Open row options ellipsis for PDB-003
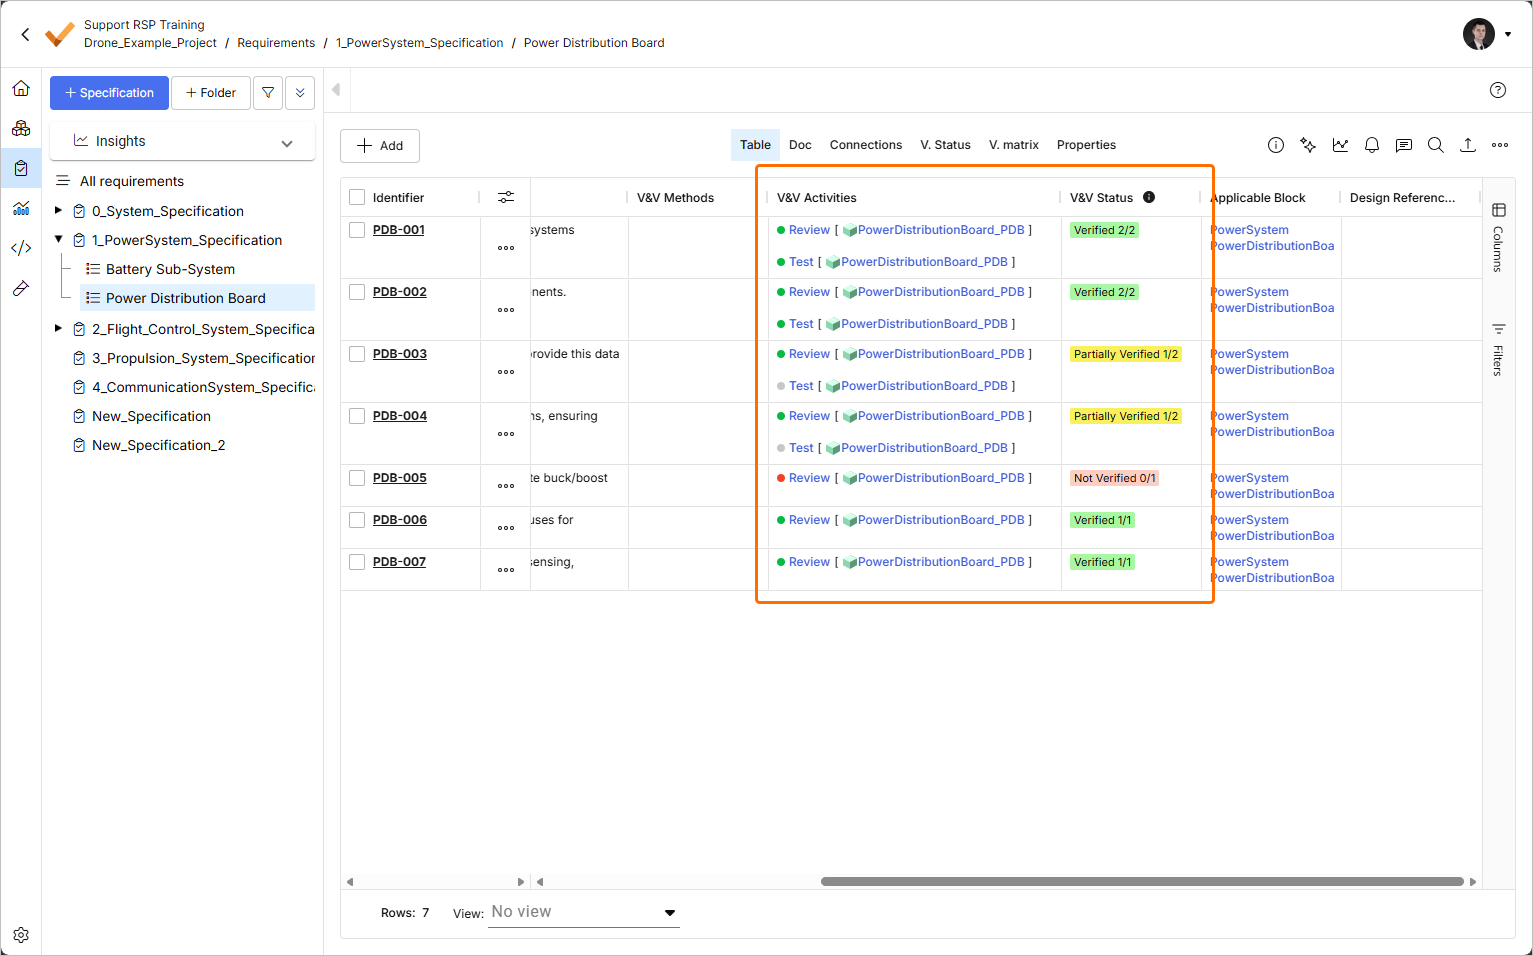This screenshot has height=956, width=1533. tap(506, 372)
